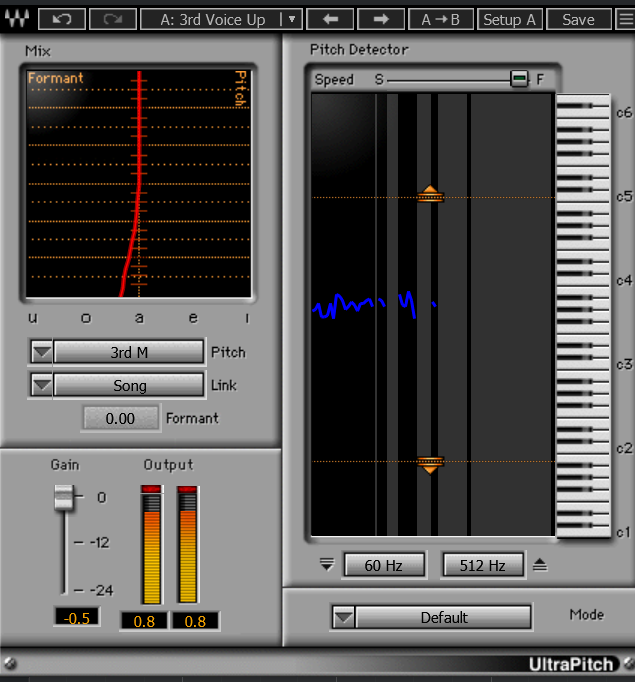635x682 pixels.
Task: Switch setup with the Setup A button
Action: (x=510, y=19)
